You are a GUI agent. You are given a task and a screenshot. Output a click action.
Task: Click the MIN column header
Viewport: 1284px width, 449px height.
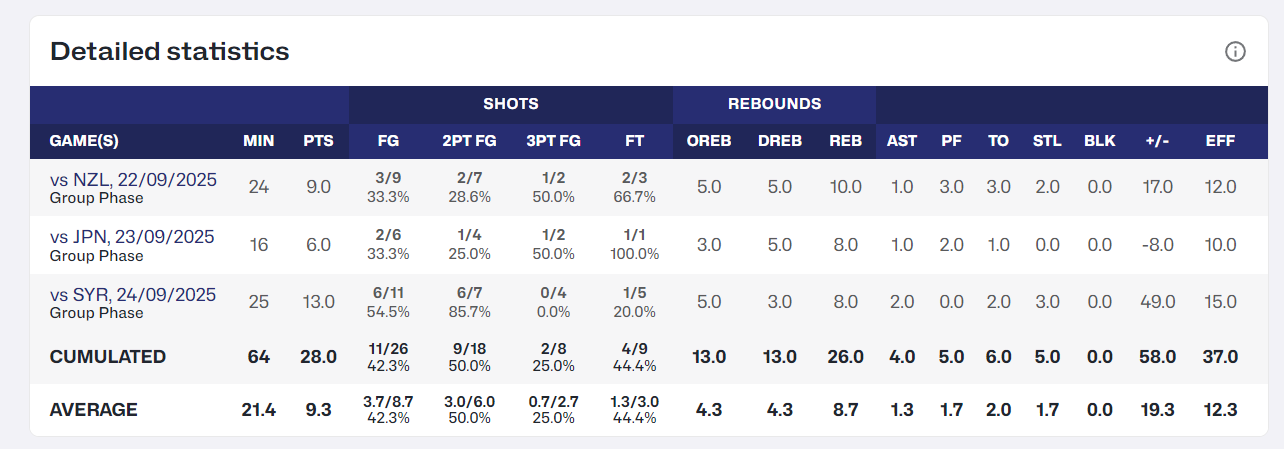(x=258, y=141)
